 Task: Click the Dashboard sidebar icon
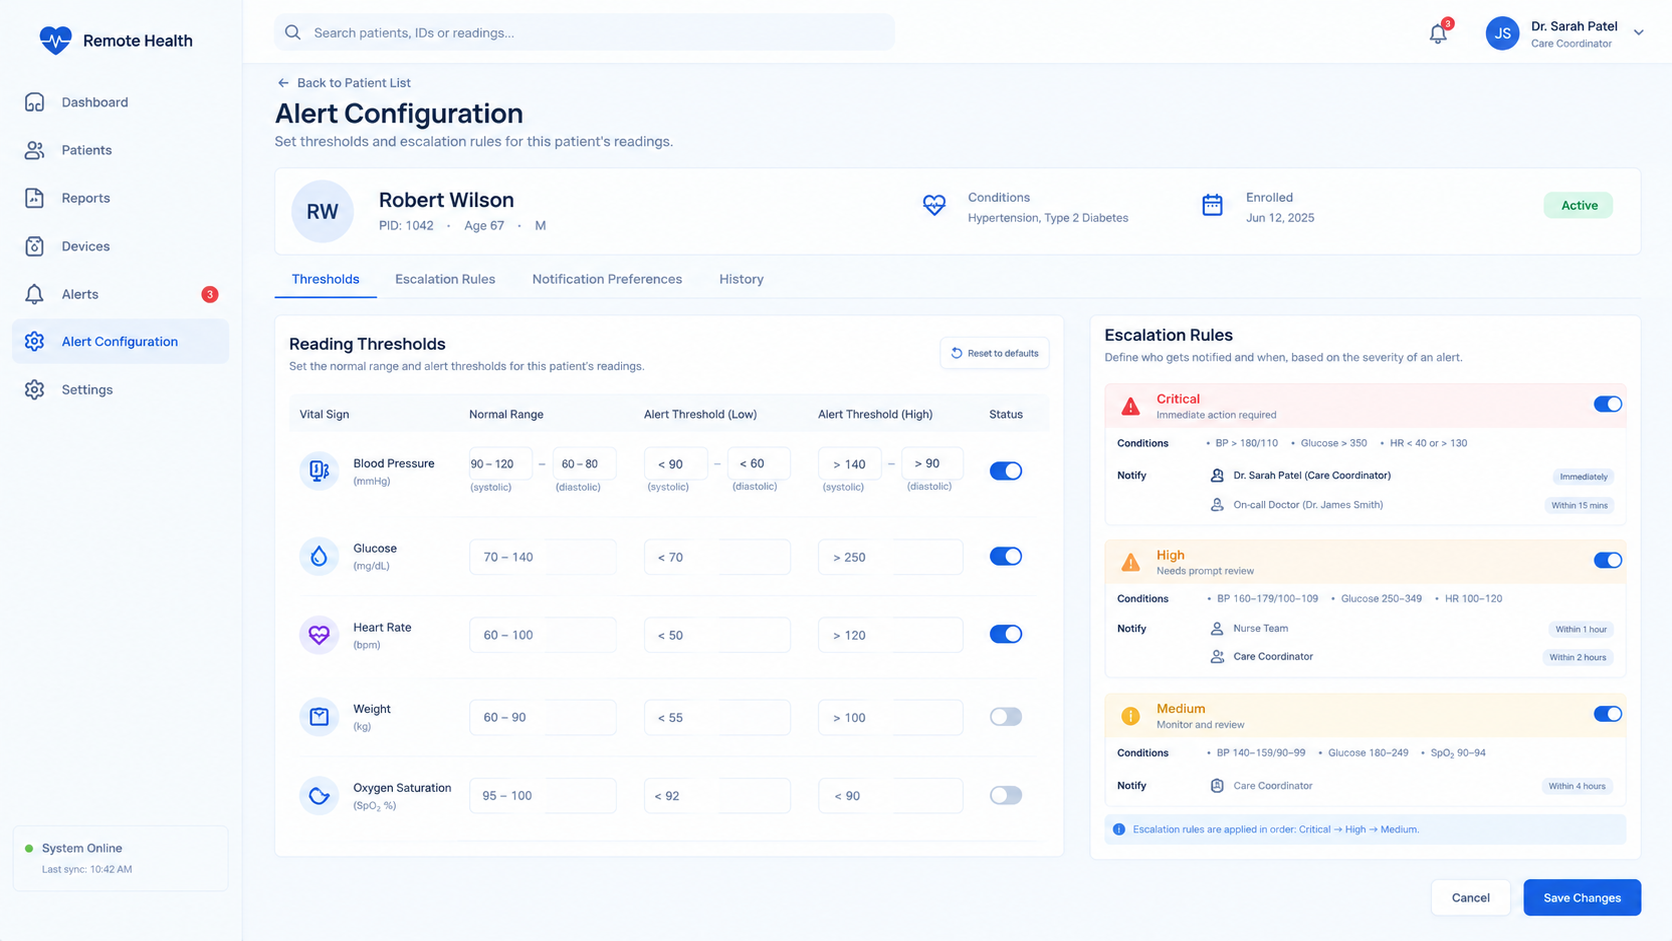[x=35, y=102]
